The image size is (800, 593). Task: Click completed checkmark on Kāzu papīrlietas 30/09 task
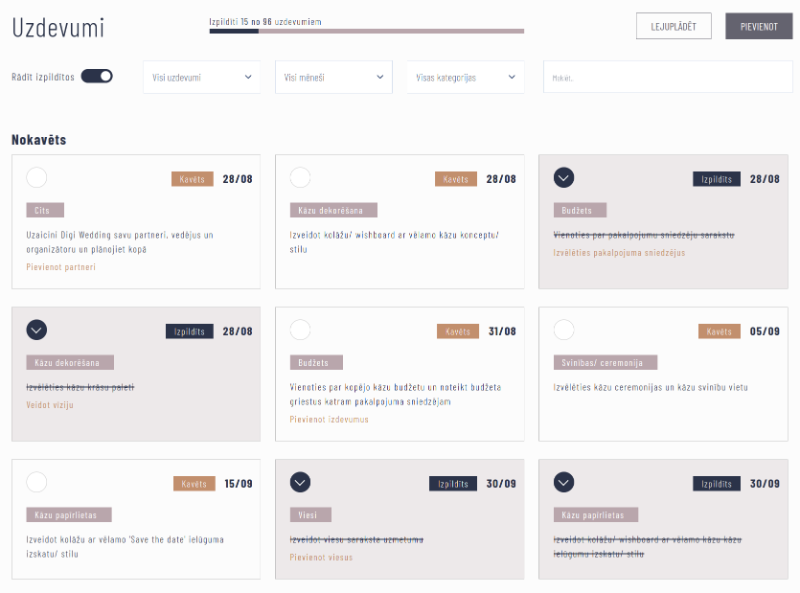(564, 483)
